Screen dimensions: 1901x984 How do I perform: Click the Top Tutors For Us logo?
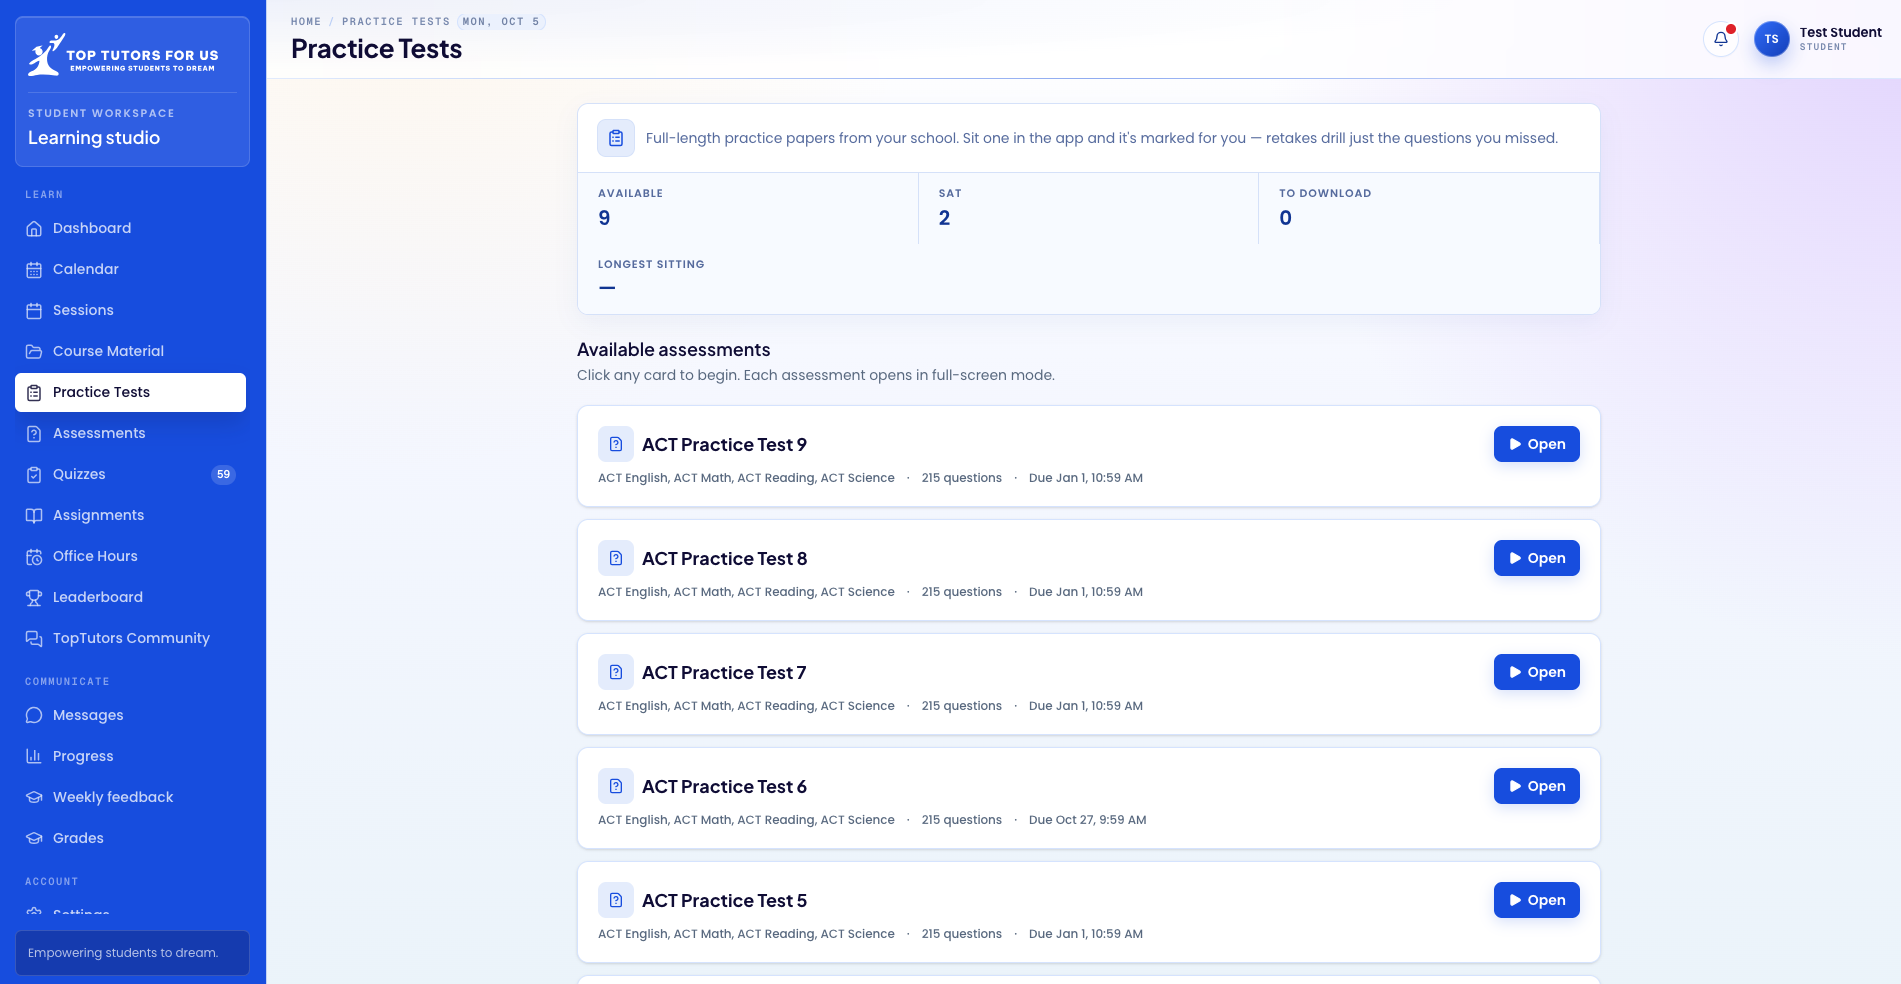click(123, 55)
